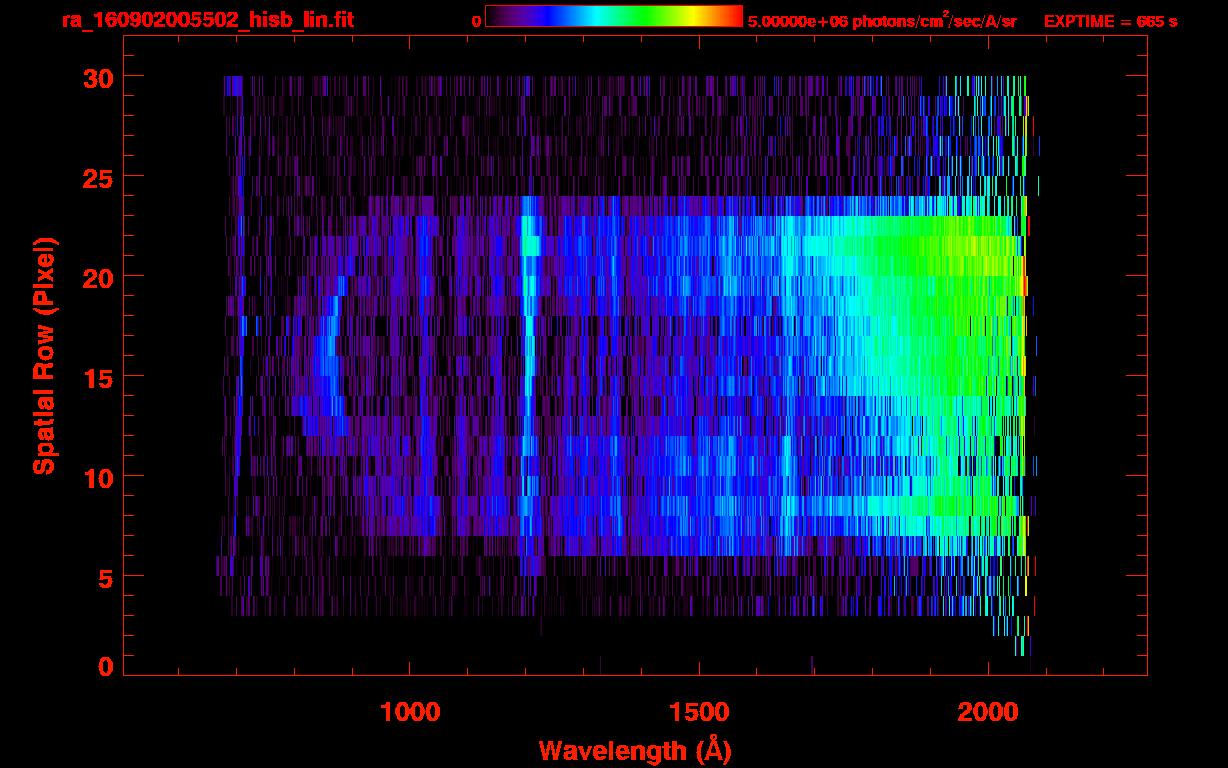Click the rainbow color scale bar
This screenshot has width=1228, height=768.
click(x=614, y=16)
